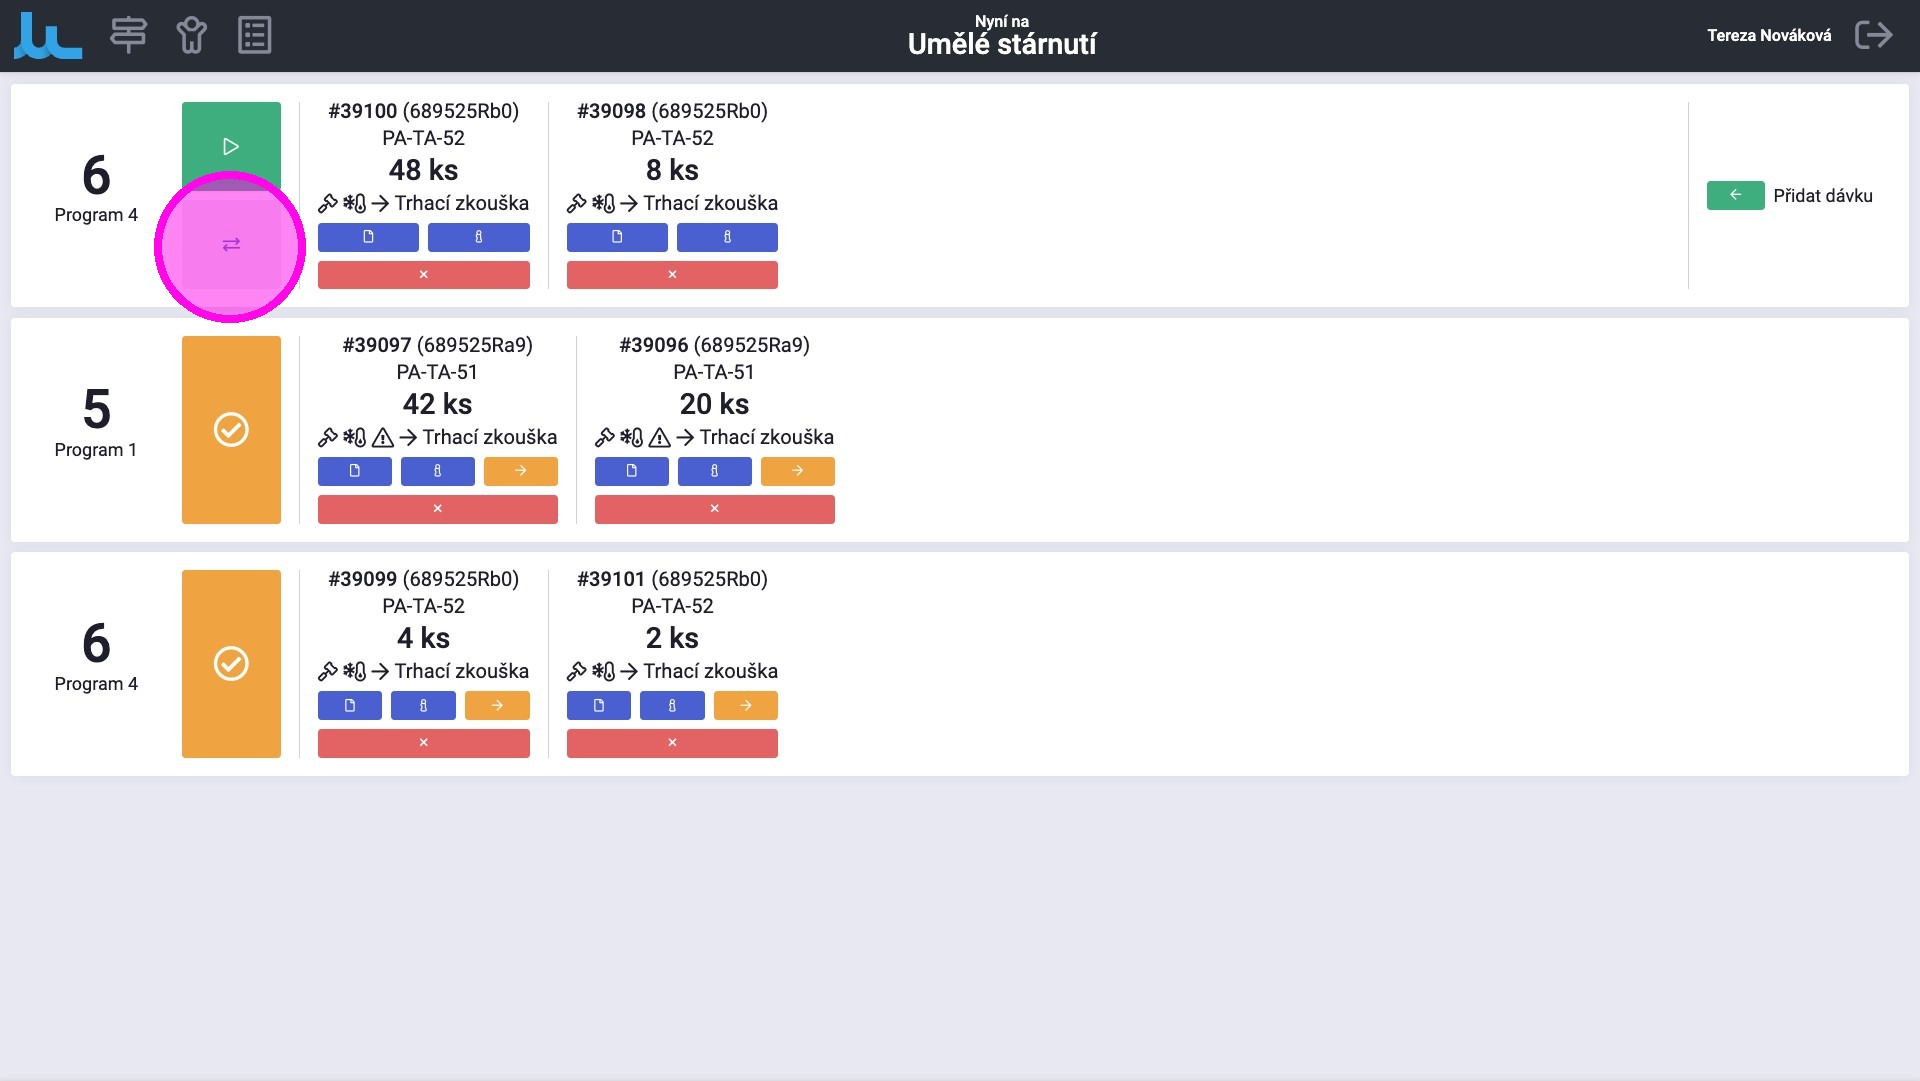This screenshot has width=1920, height=1081.
Task: Open thermometer button for batch #39098
Action: click(727, 237)
